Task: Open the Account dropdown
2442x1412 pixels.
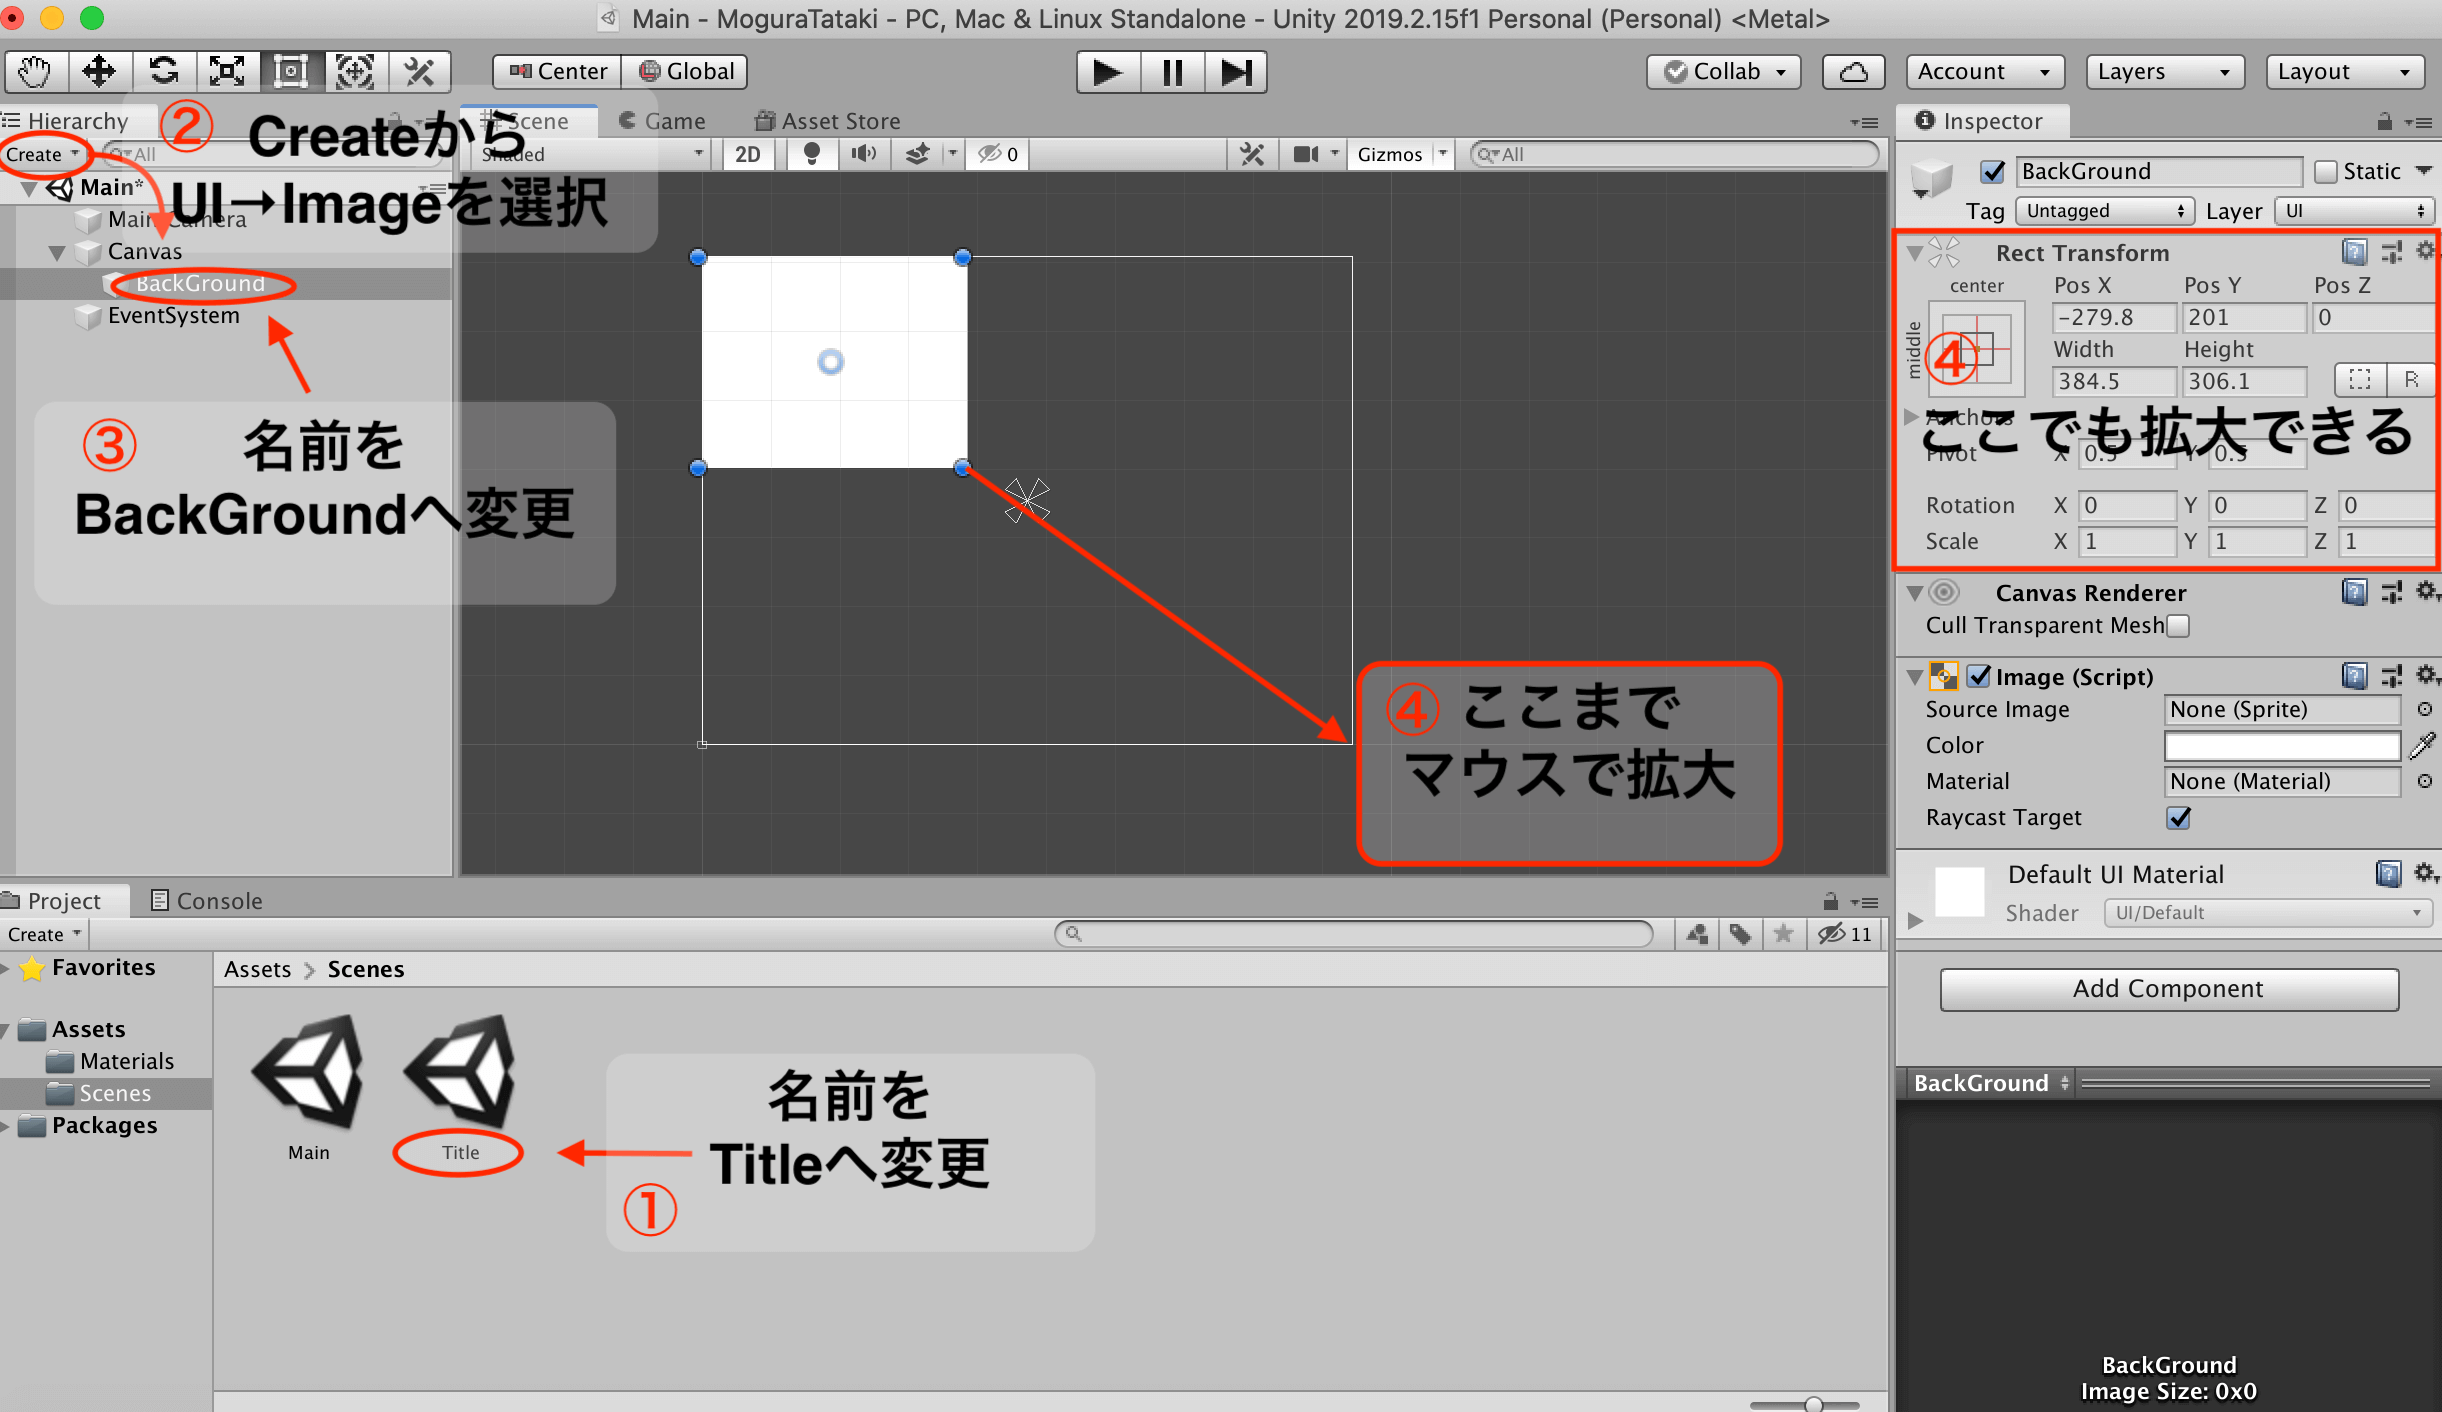Action: click(x=1984, y=72)
